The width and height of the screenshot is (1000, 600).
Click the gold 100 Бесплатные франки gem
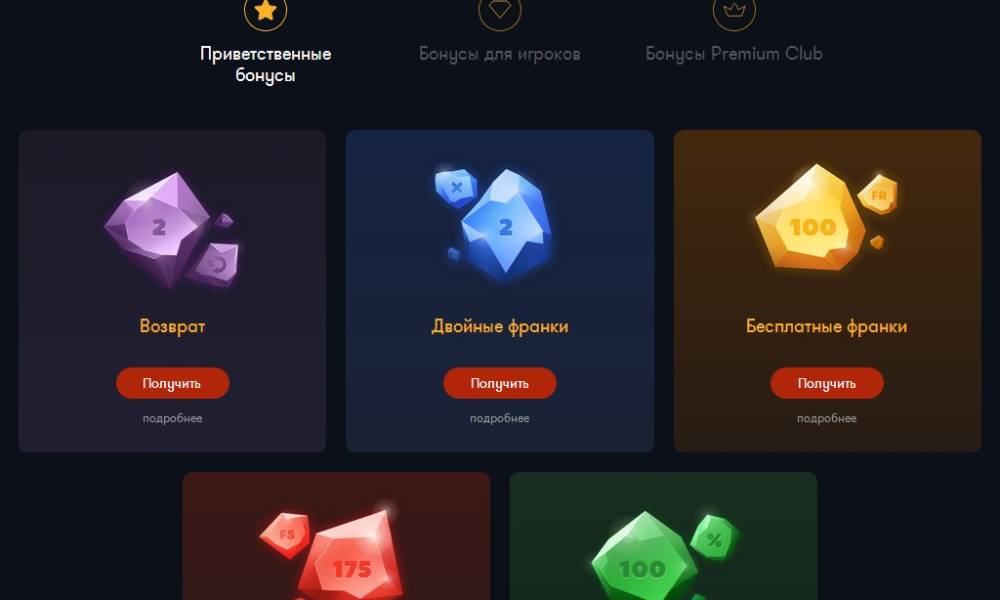coord(827,217)
